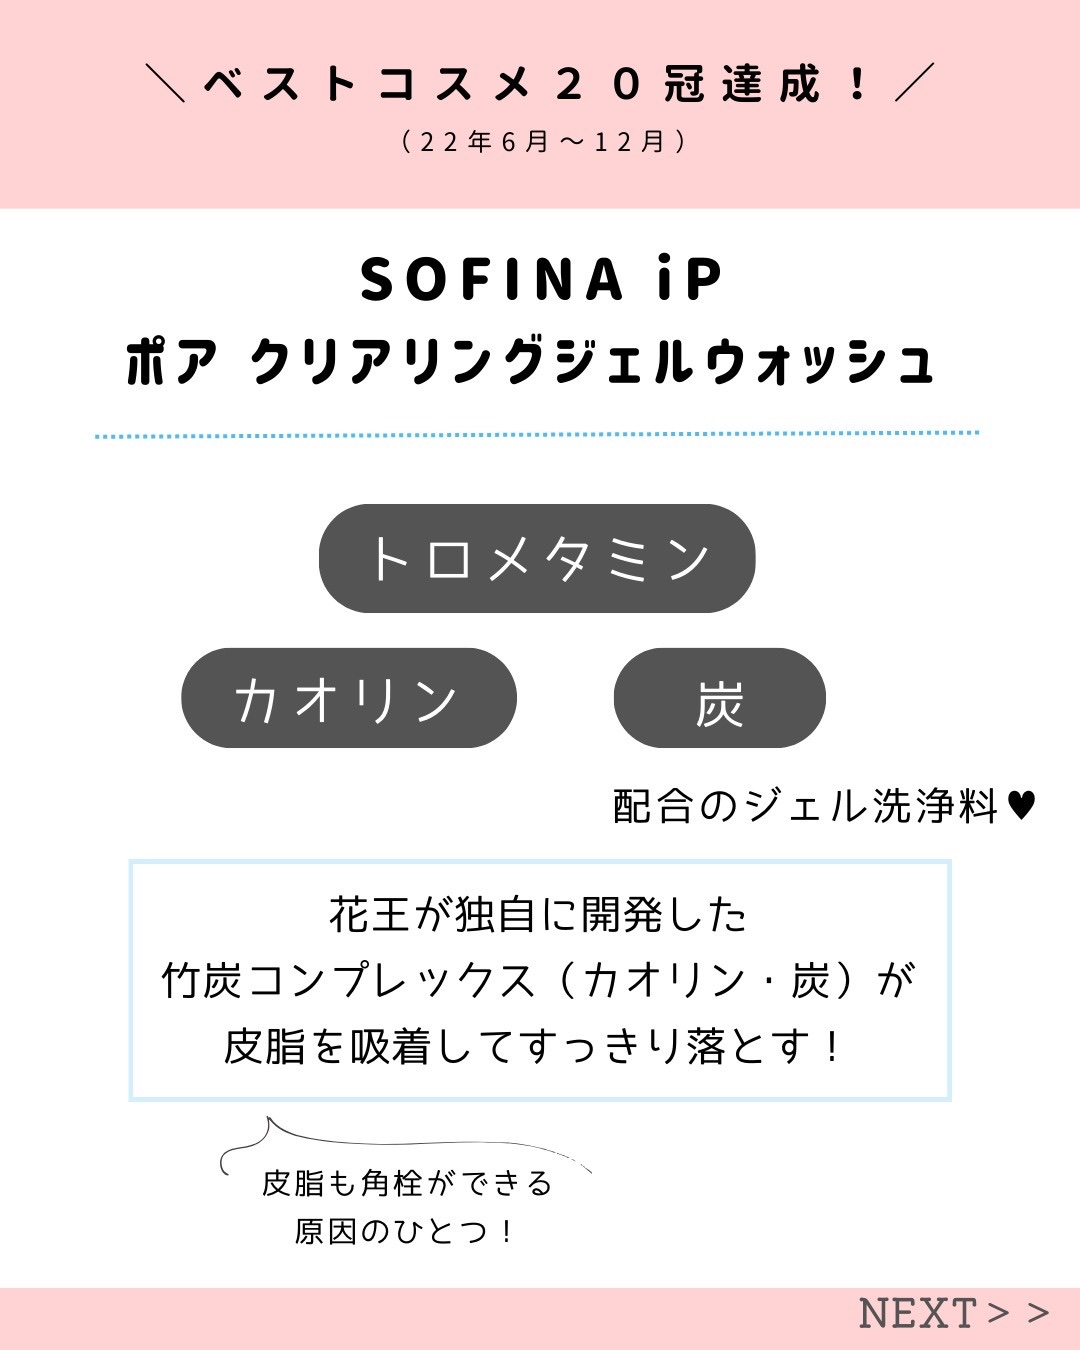Go to the next slide via NEXT
Image resolution: width=1080 pixels, height=1350 pixels.
pos(917,1313)
